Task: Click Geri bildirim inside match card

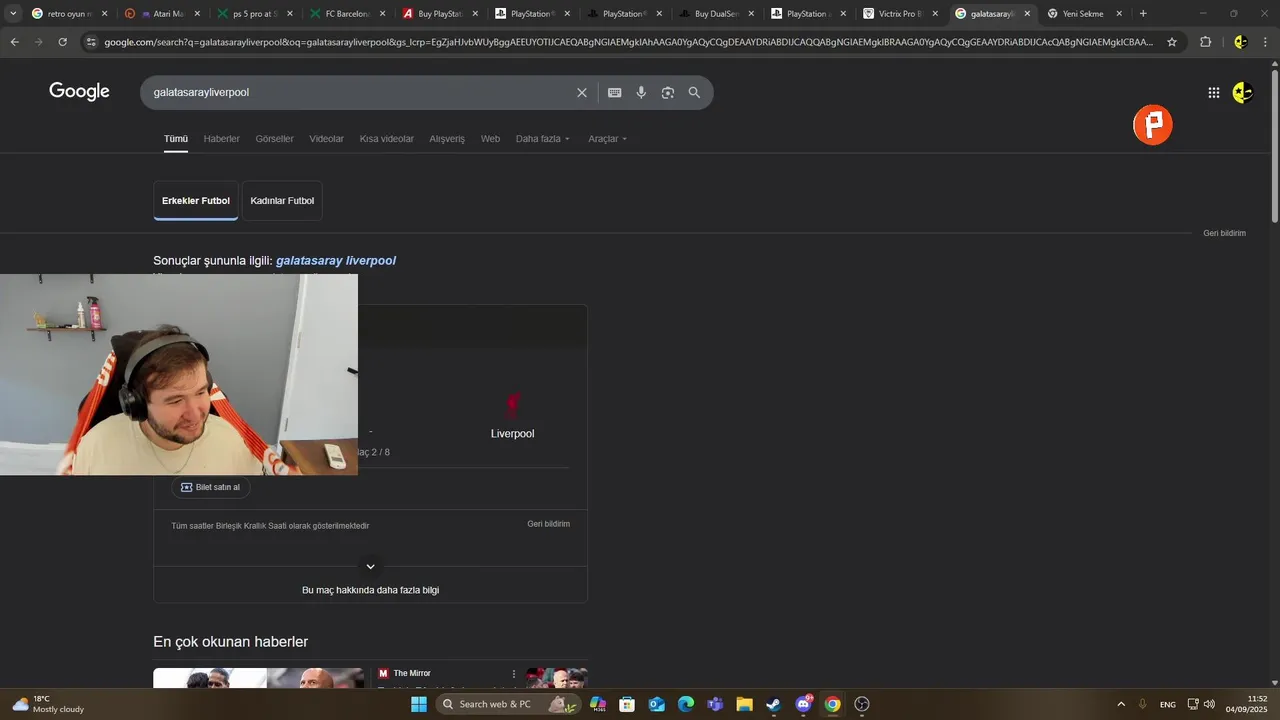Action: (x=549, y=524)
